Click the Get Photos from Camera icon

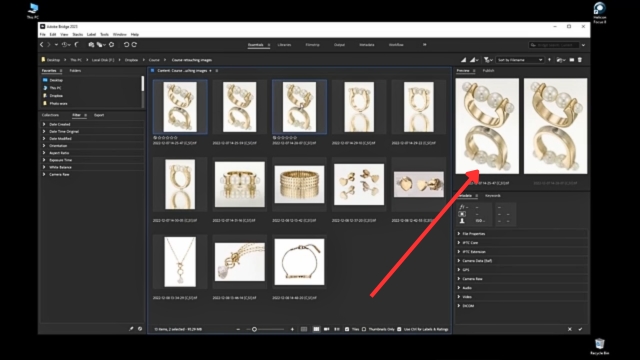click(x=91, y=44)
